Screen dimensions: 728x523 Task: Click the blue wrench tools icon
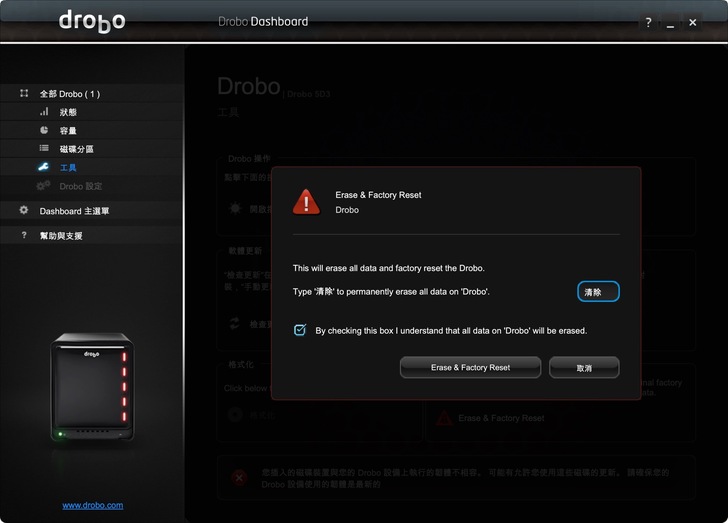(x=44, y=167)
